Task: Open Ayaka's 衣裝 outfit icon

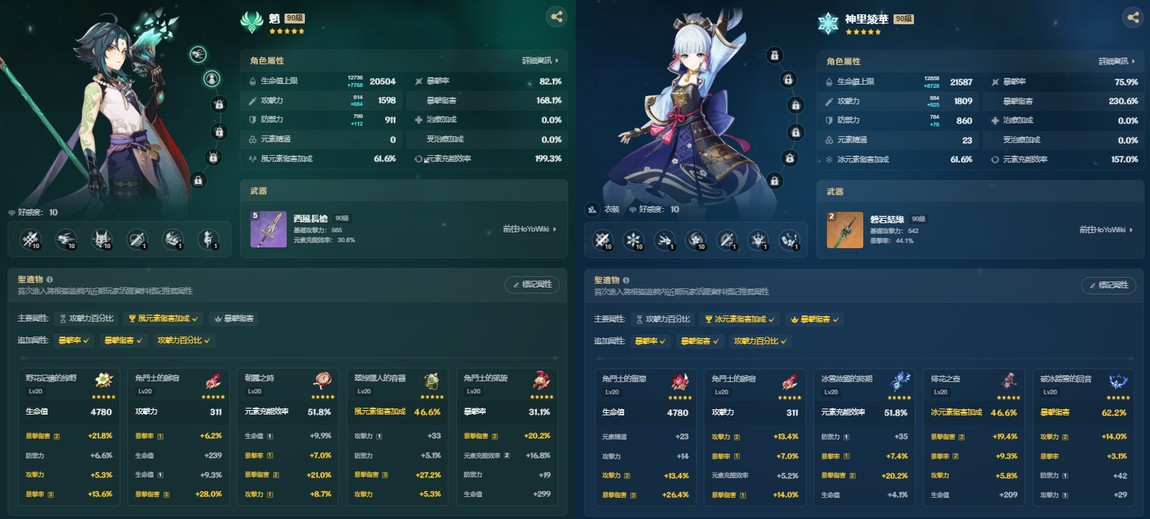Action: [x=593, y=209]
